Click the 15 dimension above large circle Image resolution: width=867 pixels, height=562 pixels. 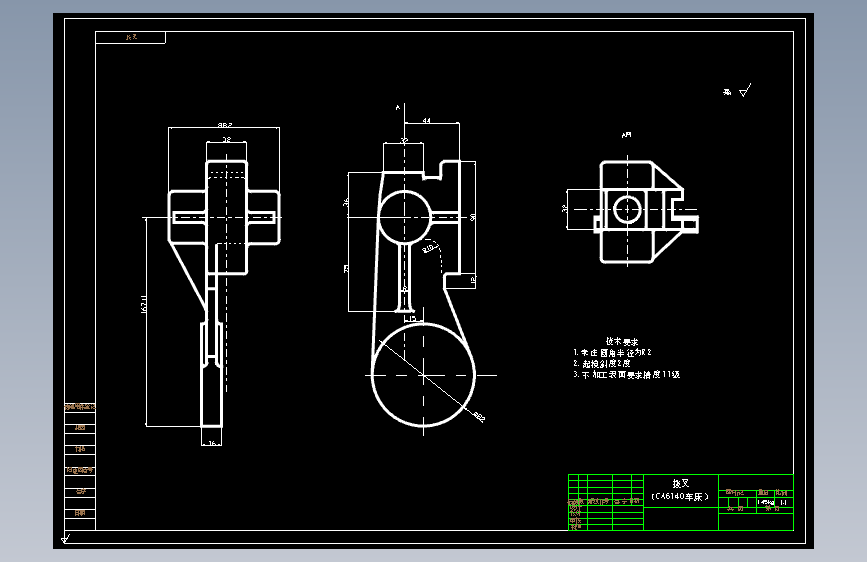click(412, 319)
